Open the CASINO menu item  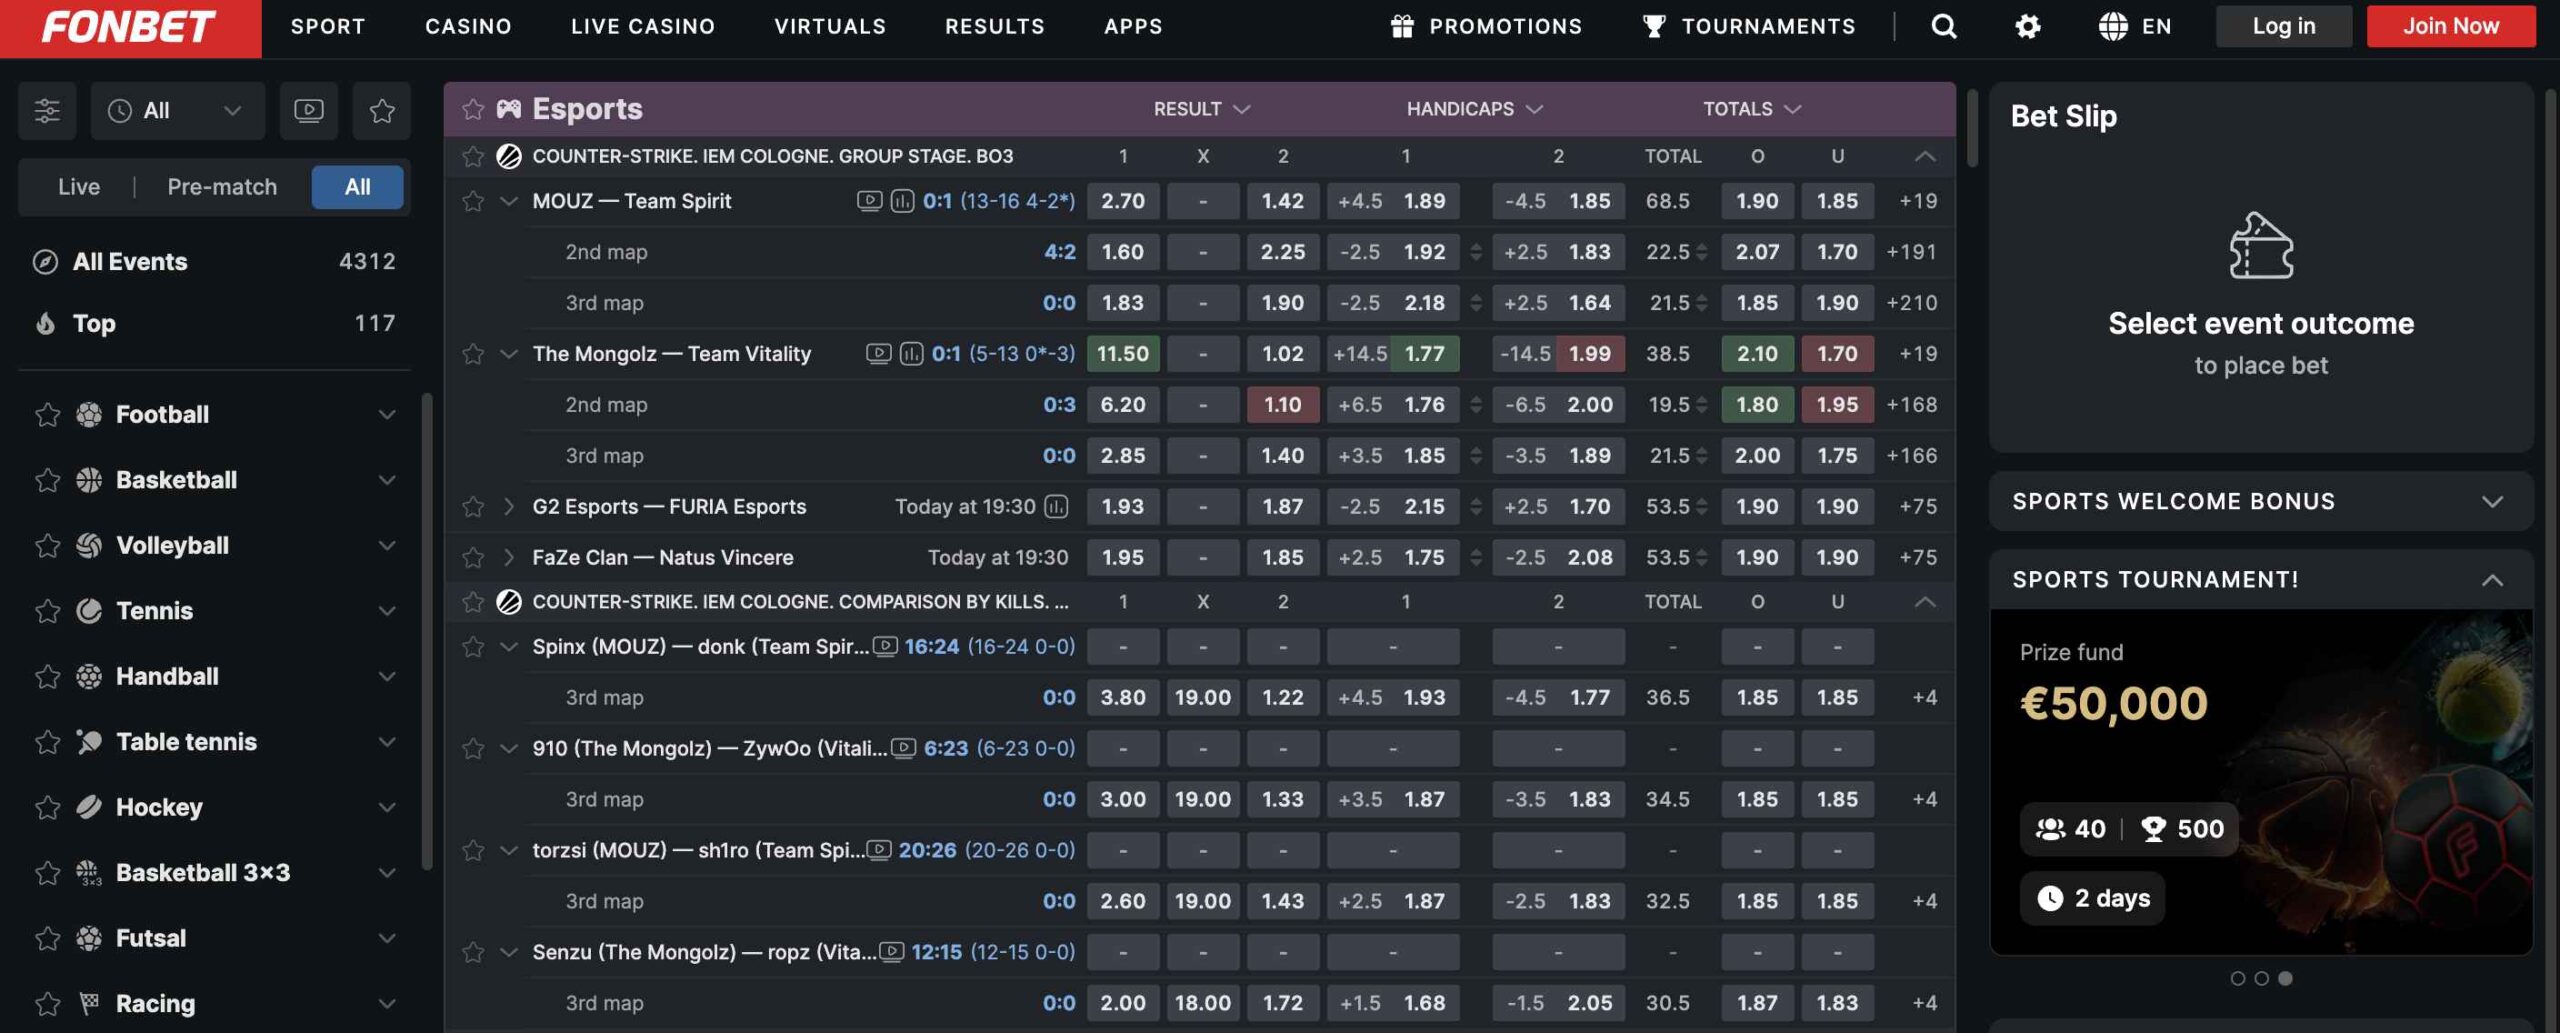click(x=468, y=27)
